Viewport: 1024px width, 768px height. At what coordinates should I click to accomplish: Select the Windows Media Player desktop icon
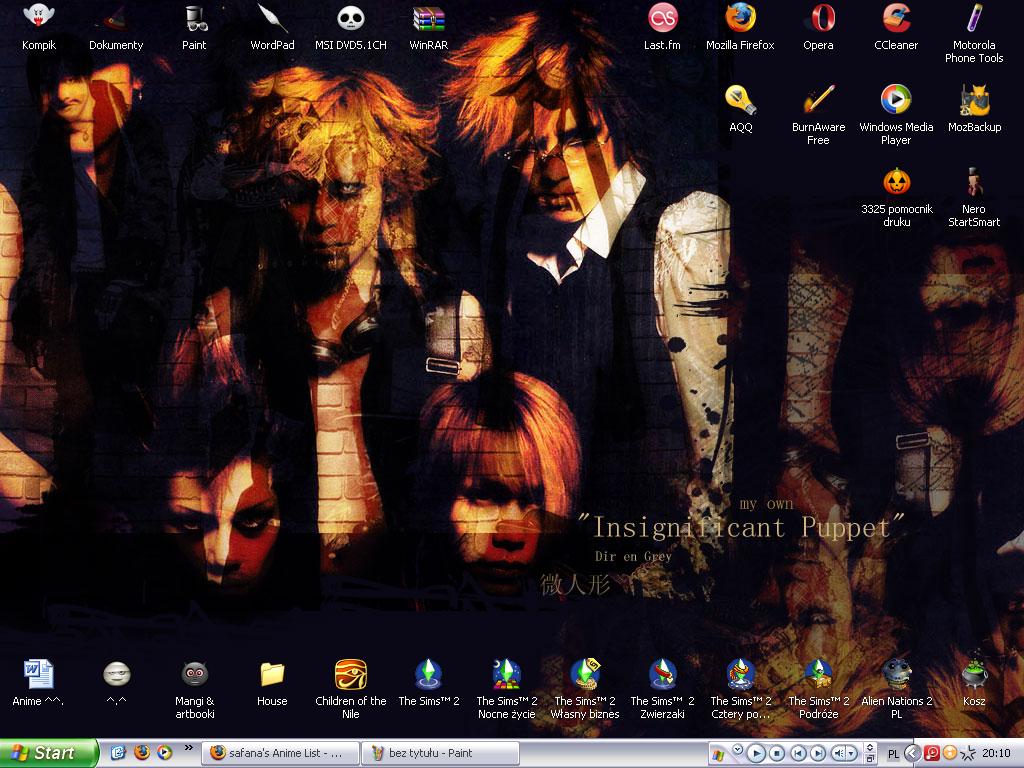click(x=896, y=116)
